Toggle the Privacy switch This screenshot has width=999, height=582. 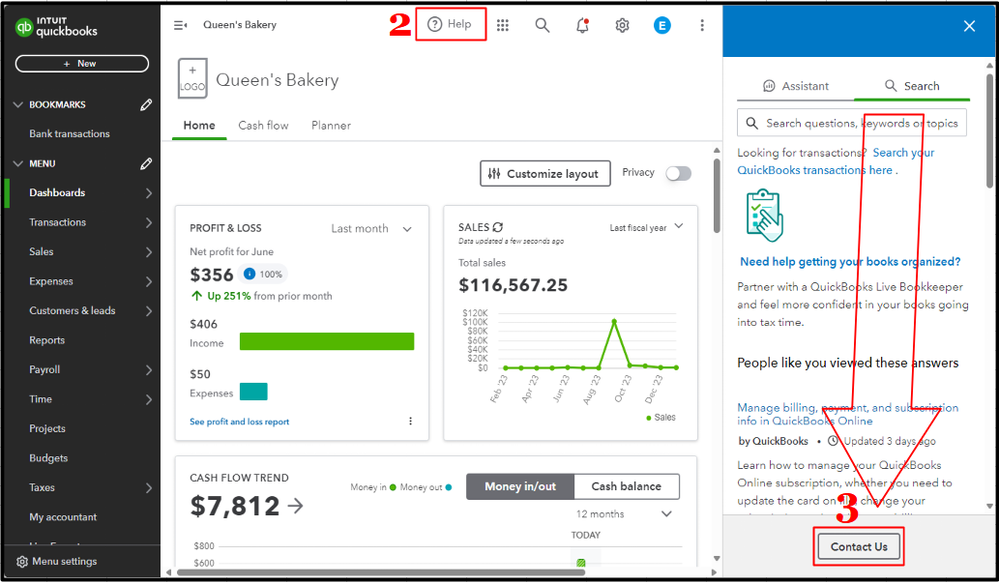pyautogui.click(x=678, y=173)
